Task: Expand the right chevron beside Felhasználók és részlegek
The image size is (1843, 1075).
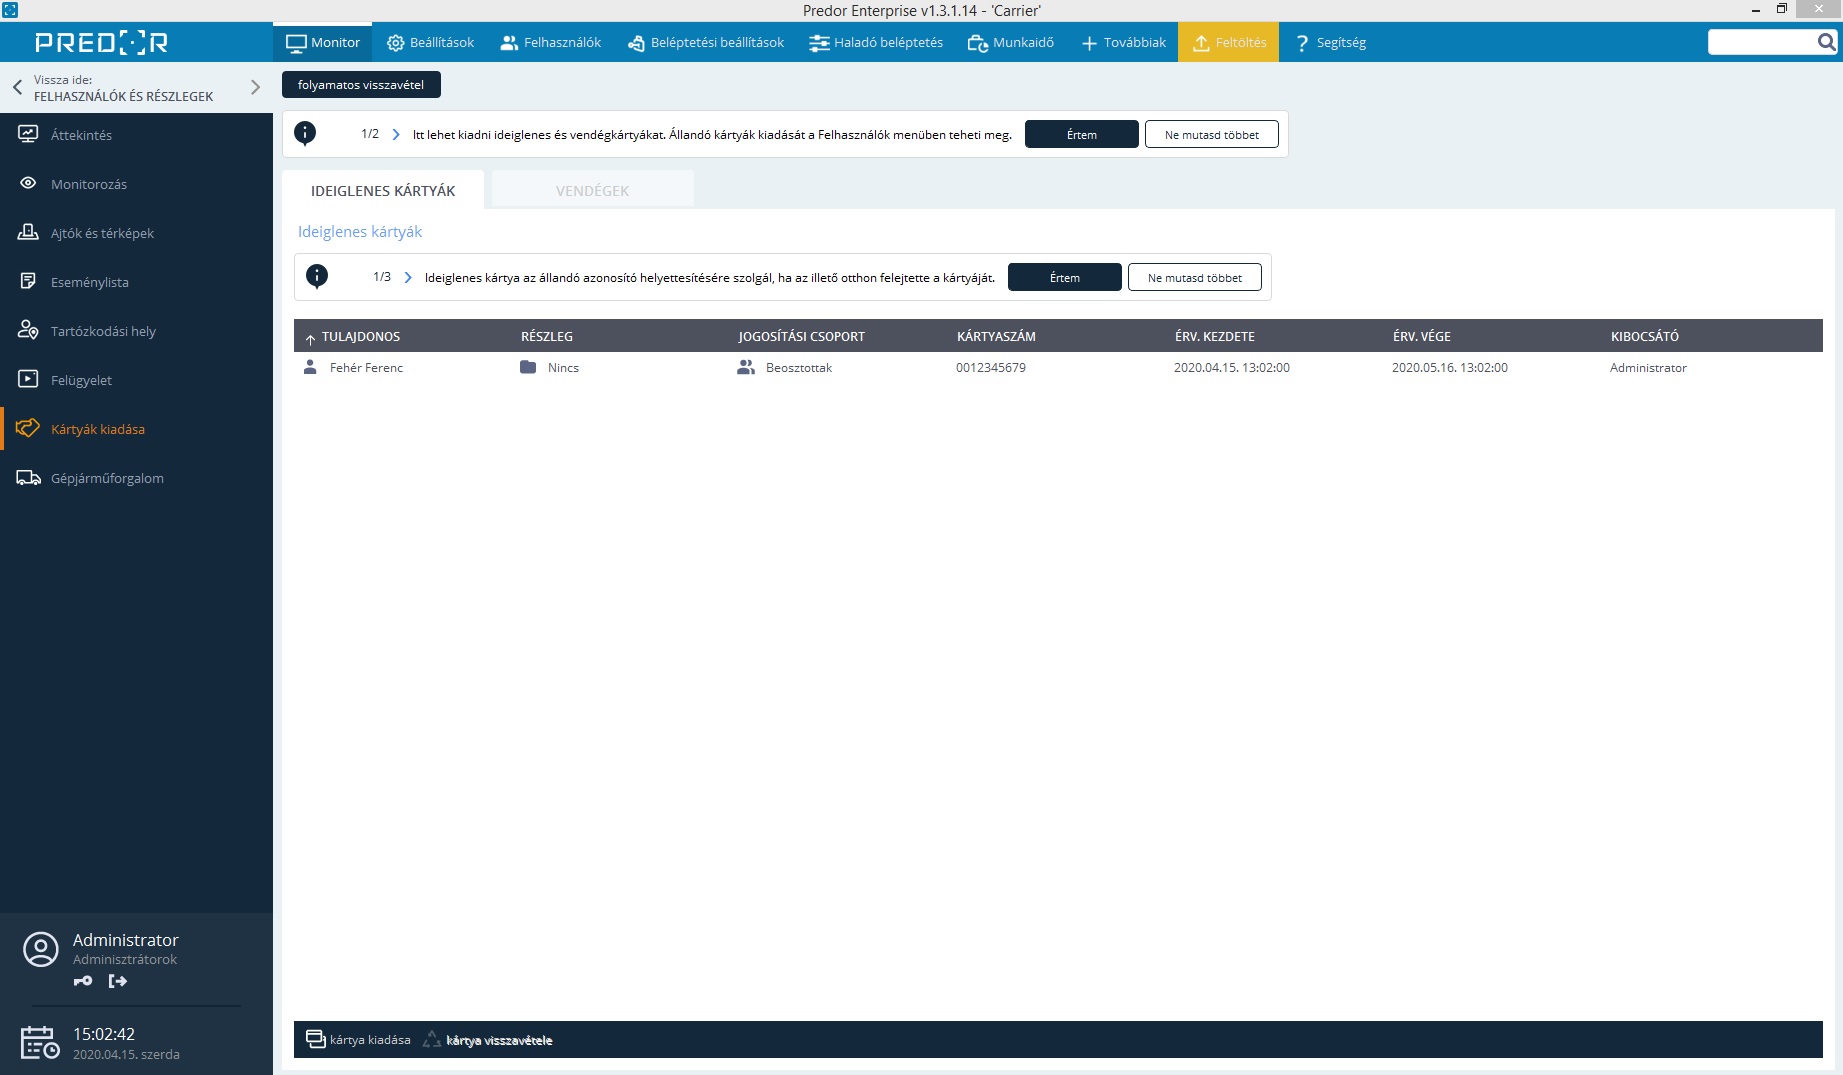Action: pyautogui.click(x=255, y=87)
